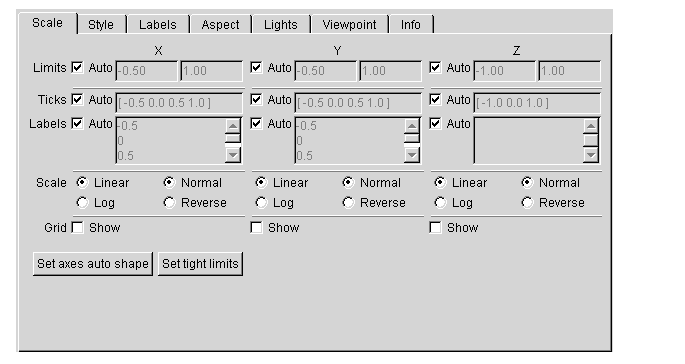Click the X labels scrollbar thumb
This screenshot has height=364, width=685.
(233, 139)
